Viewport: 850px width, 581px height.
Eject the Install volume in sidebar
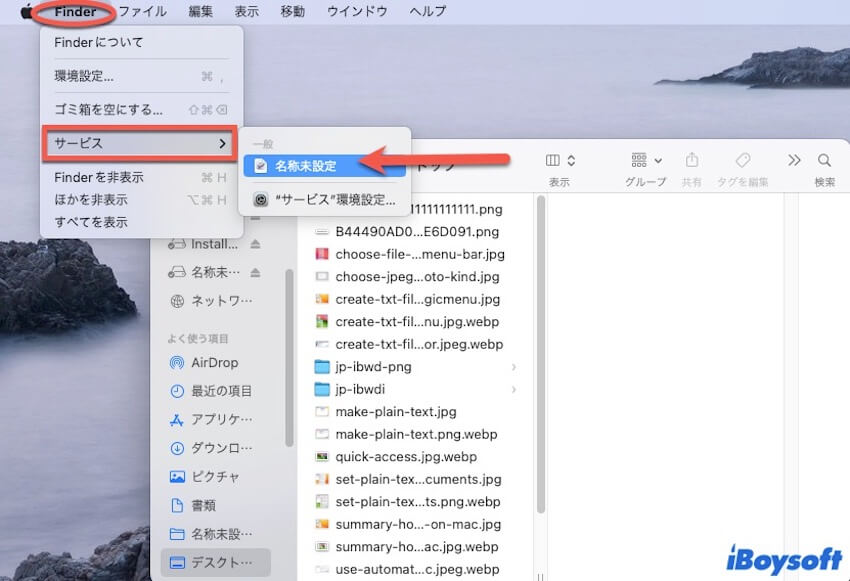pyautogui.click(x=255, y=244)
